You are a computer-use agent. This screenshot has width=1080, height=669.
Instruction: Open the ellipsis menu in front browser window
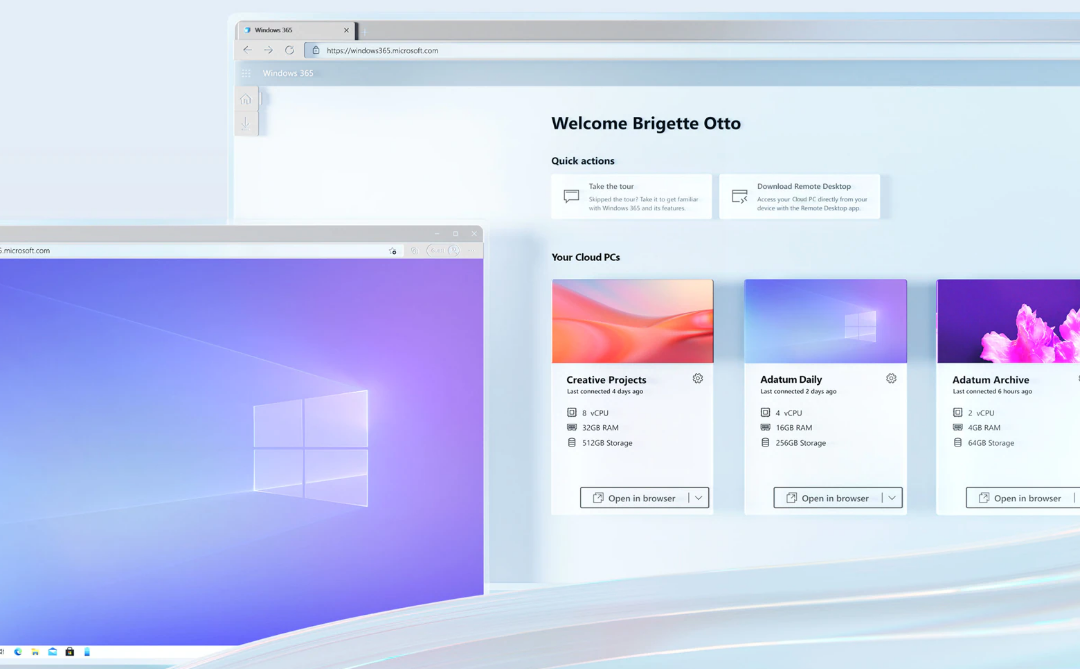coord(472,251)
